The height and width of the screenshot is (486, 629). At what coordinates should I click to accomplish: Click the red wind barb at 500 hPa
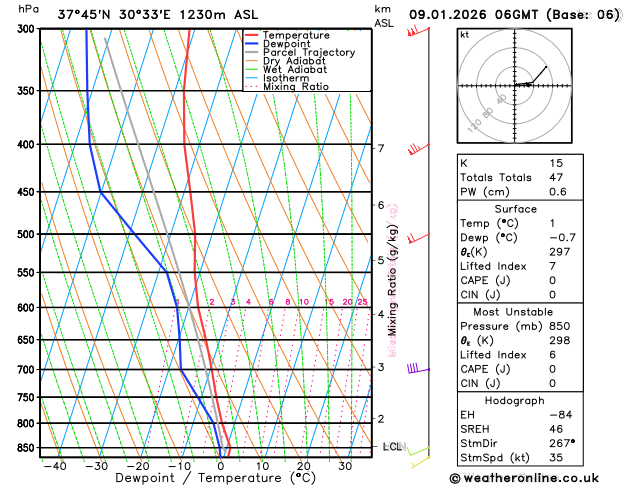click(x=418, y=238)
